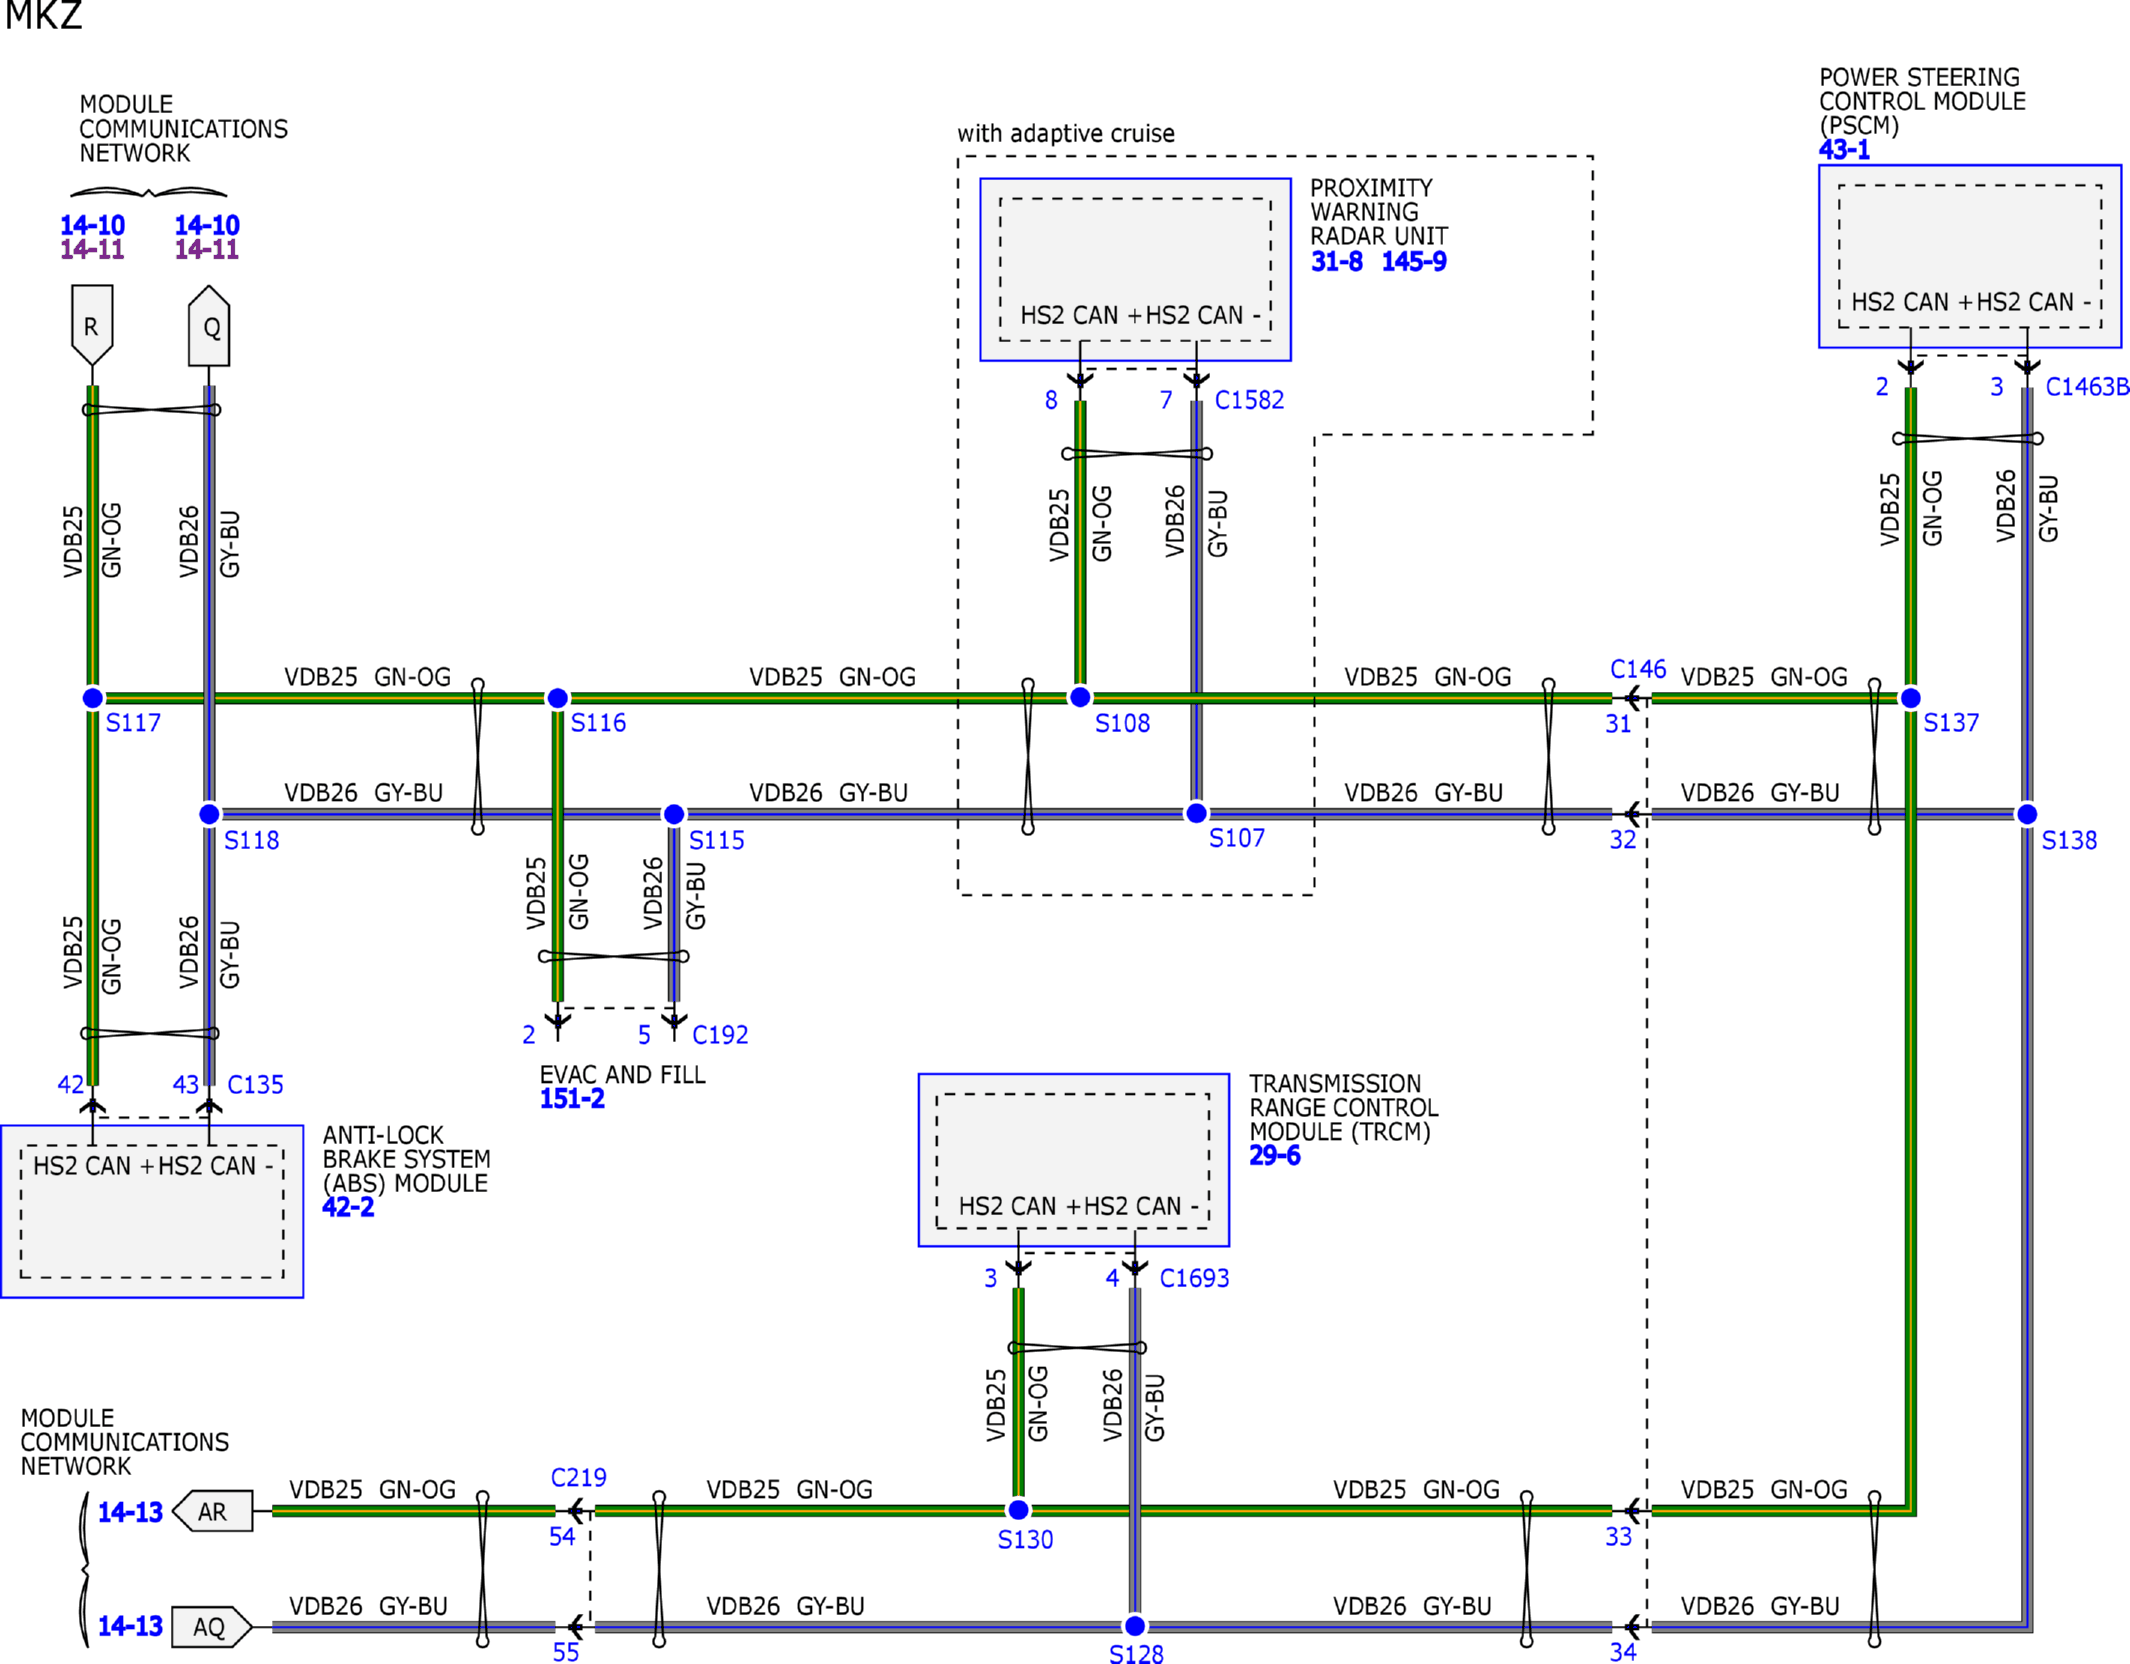Screen dimensions: 2130x1664
Task: Open the 145-9 page reference link
Action: tap(1414, 262)
